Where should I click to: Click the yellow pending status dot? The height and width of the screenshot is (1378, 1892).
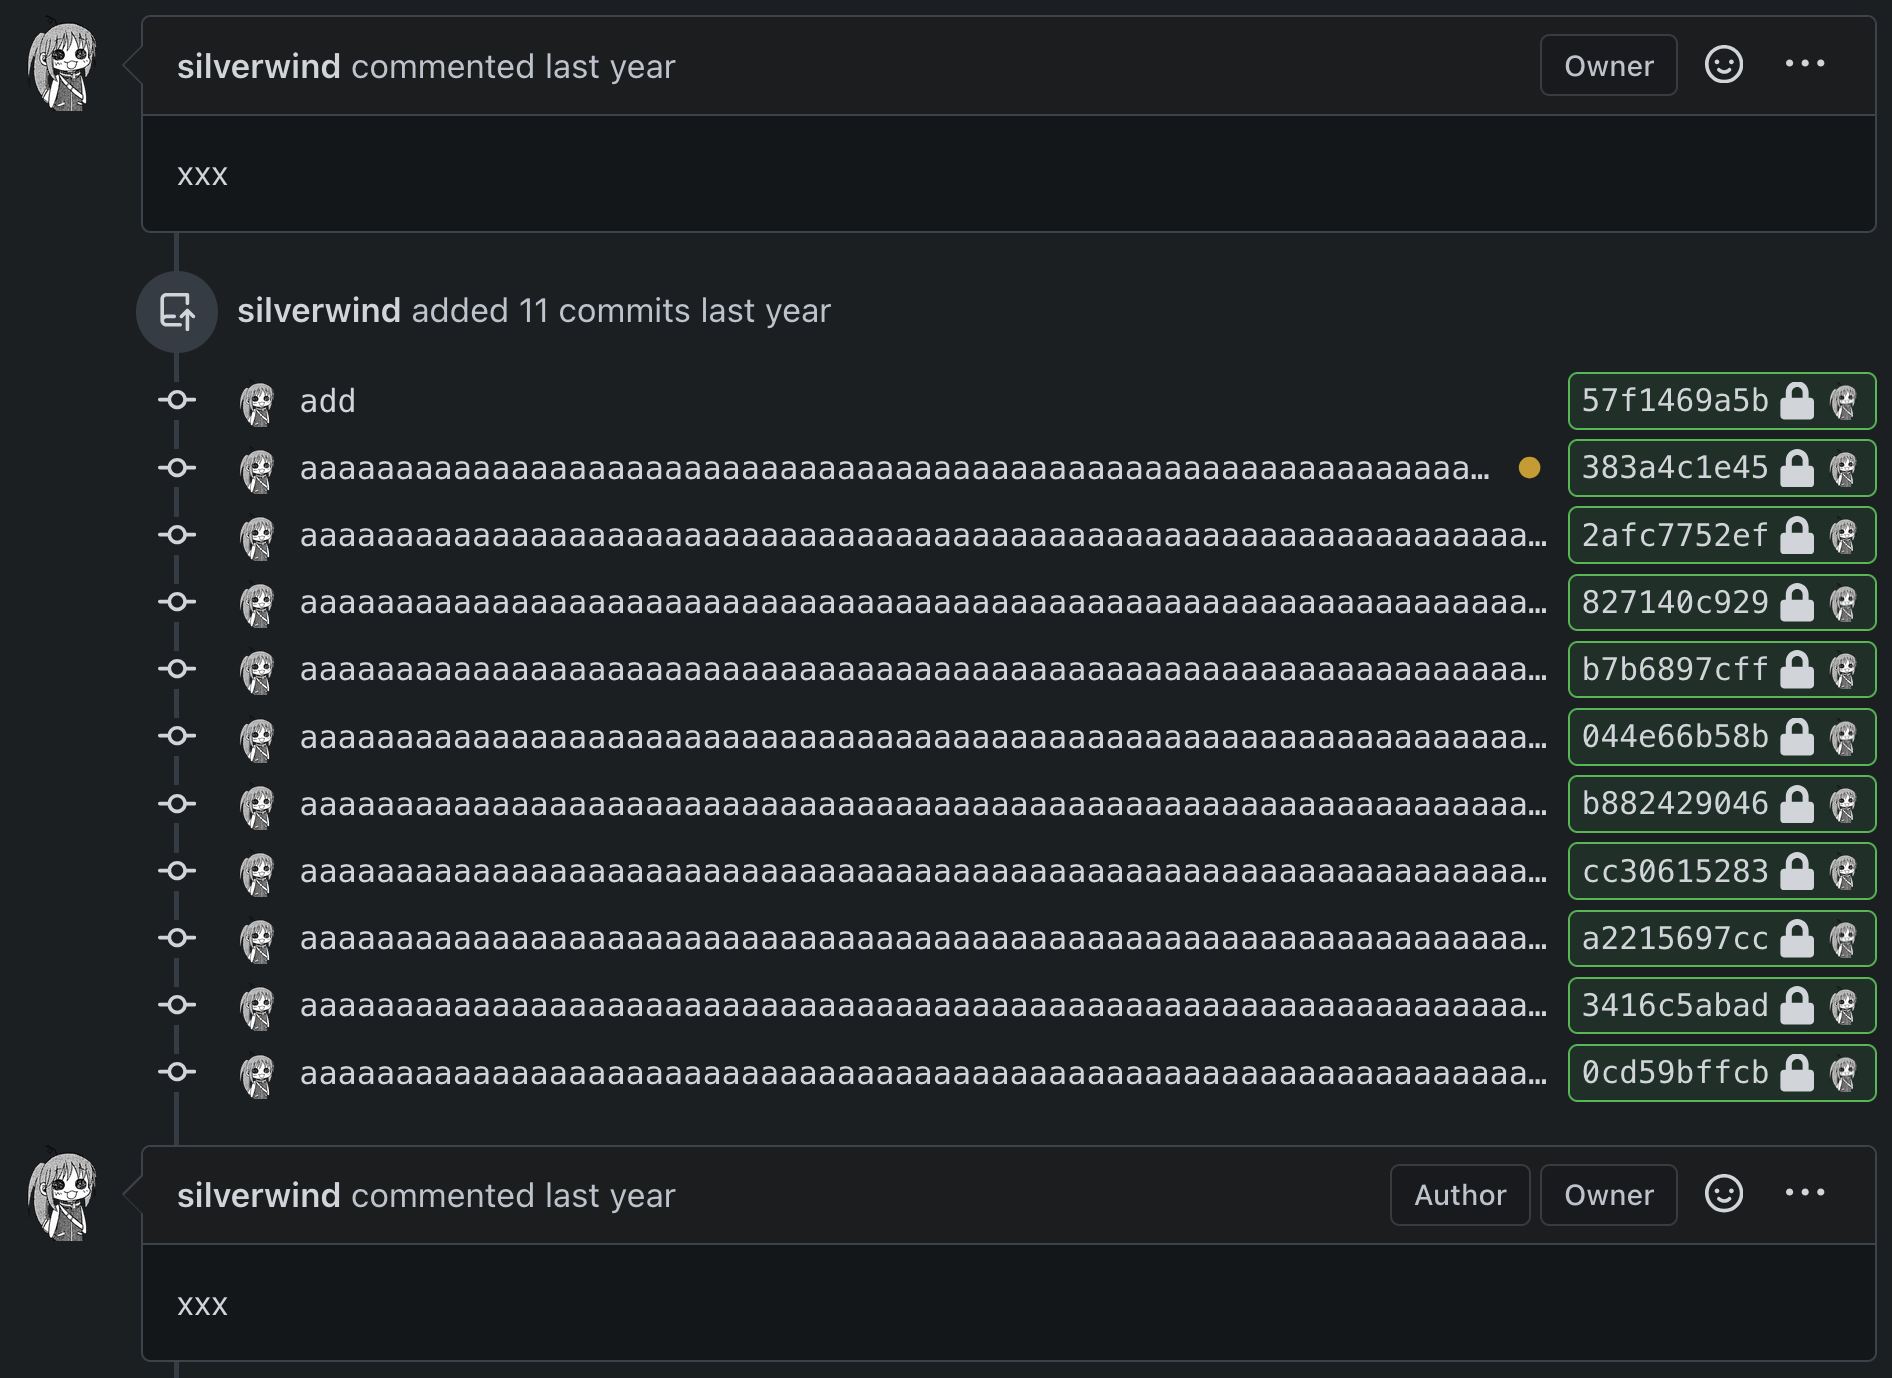(x=1529, y=468)
